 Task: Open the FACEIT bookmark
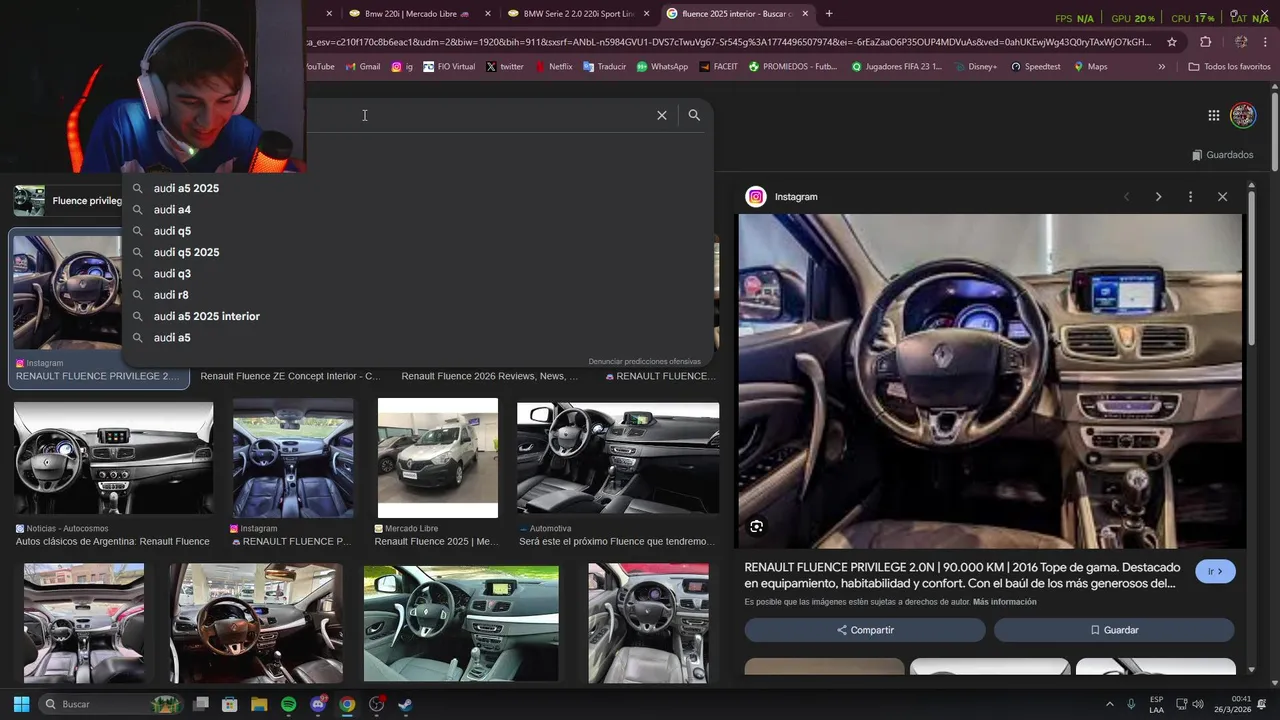pos(719,67)
